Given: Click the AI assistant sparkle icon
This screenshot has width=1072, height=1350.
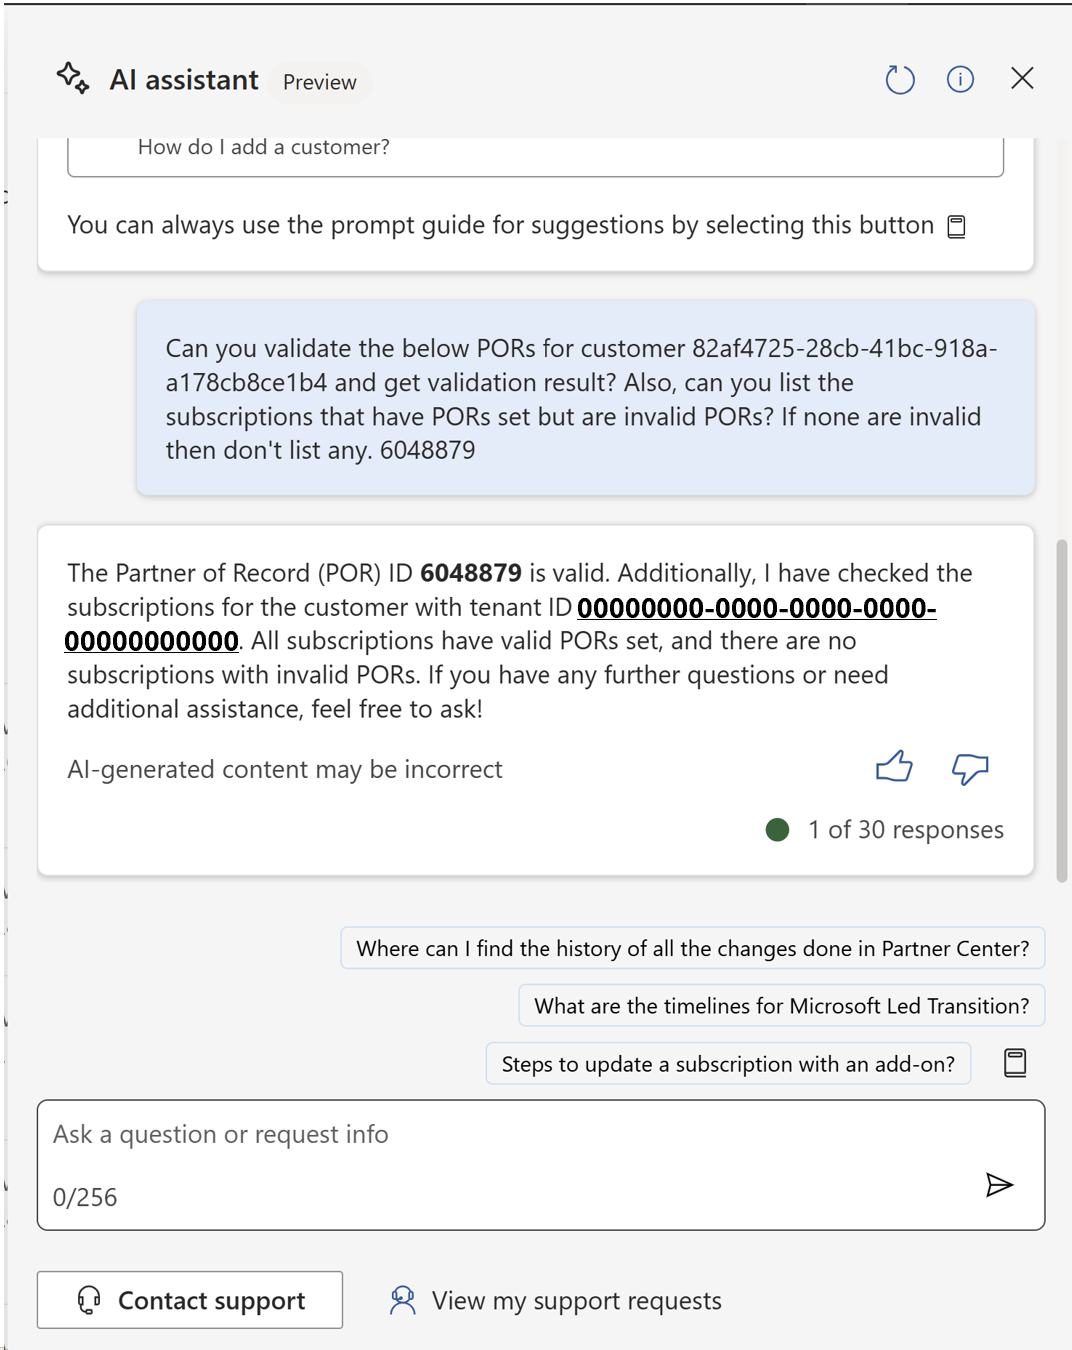Looking at the screenshot, I should click(73, 78).
